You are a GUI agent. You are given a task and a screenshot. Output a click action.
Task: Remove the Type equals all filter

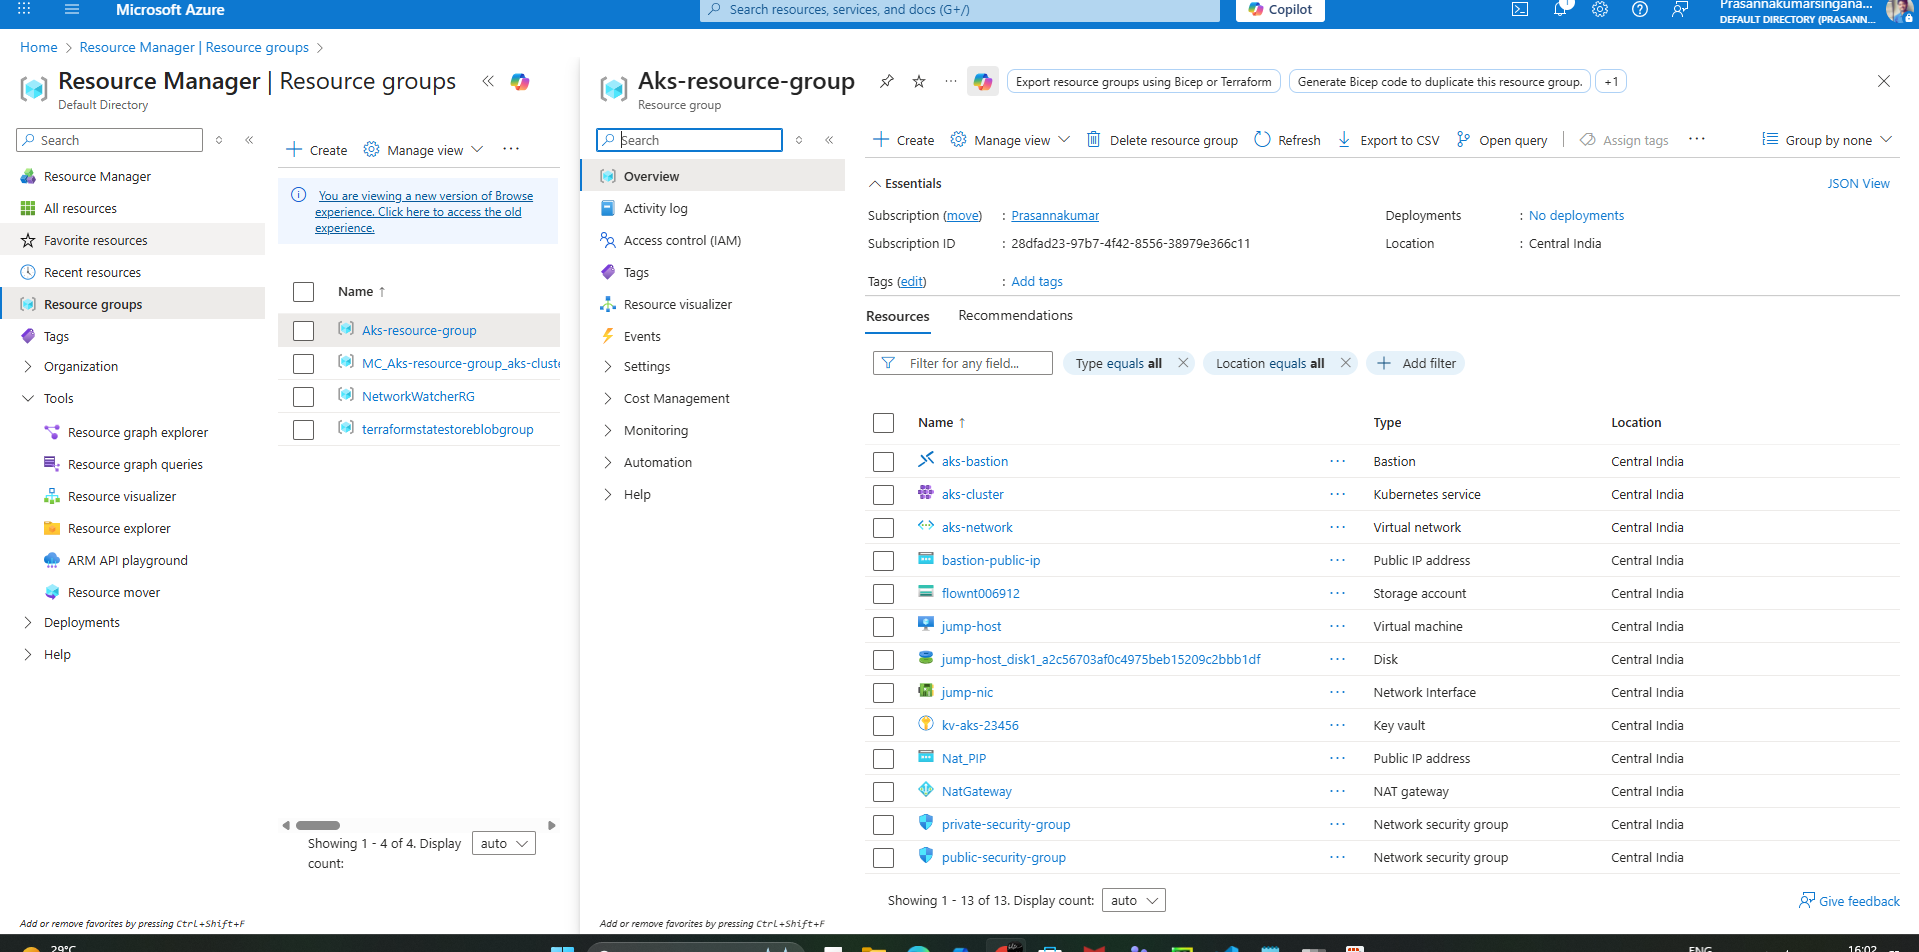pyautogui.click(x=1183, y=363)
